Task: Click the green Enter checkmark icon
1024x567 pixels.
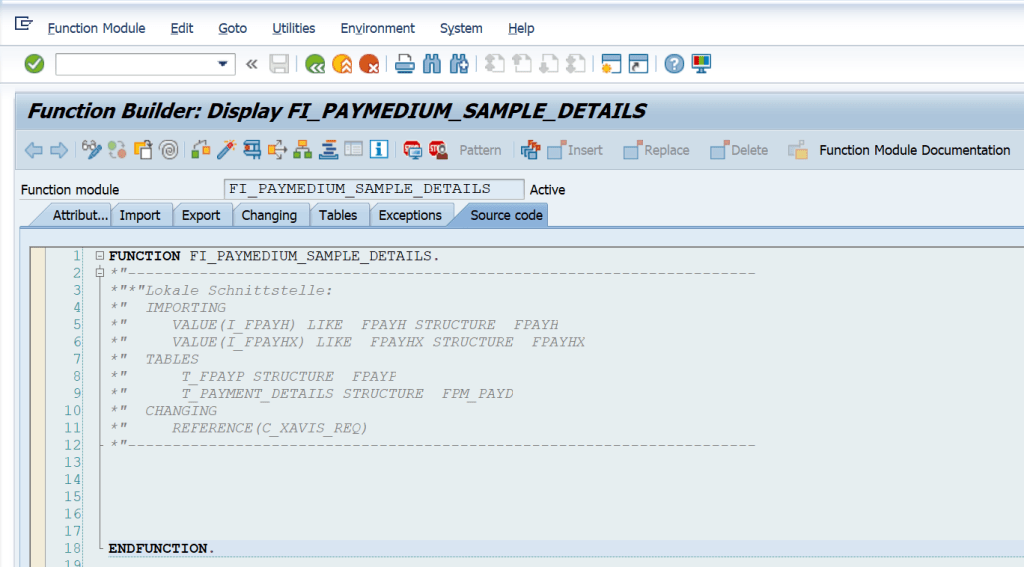Action: pos(34,64)
